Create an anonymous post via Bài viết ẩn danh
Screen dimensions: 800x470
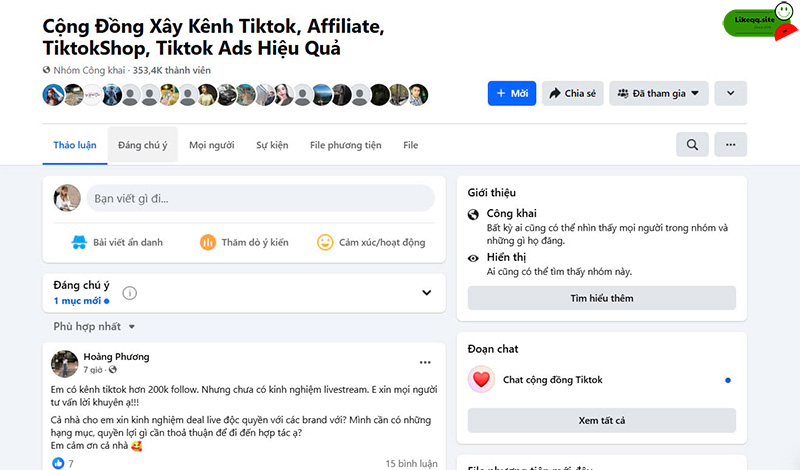pos(117,242)
